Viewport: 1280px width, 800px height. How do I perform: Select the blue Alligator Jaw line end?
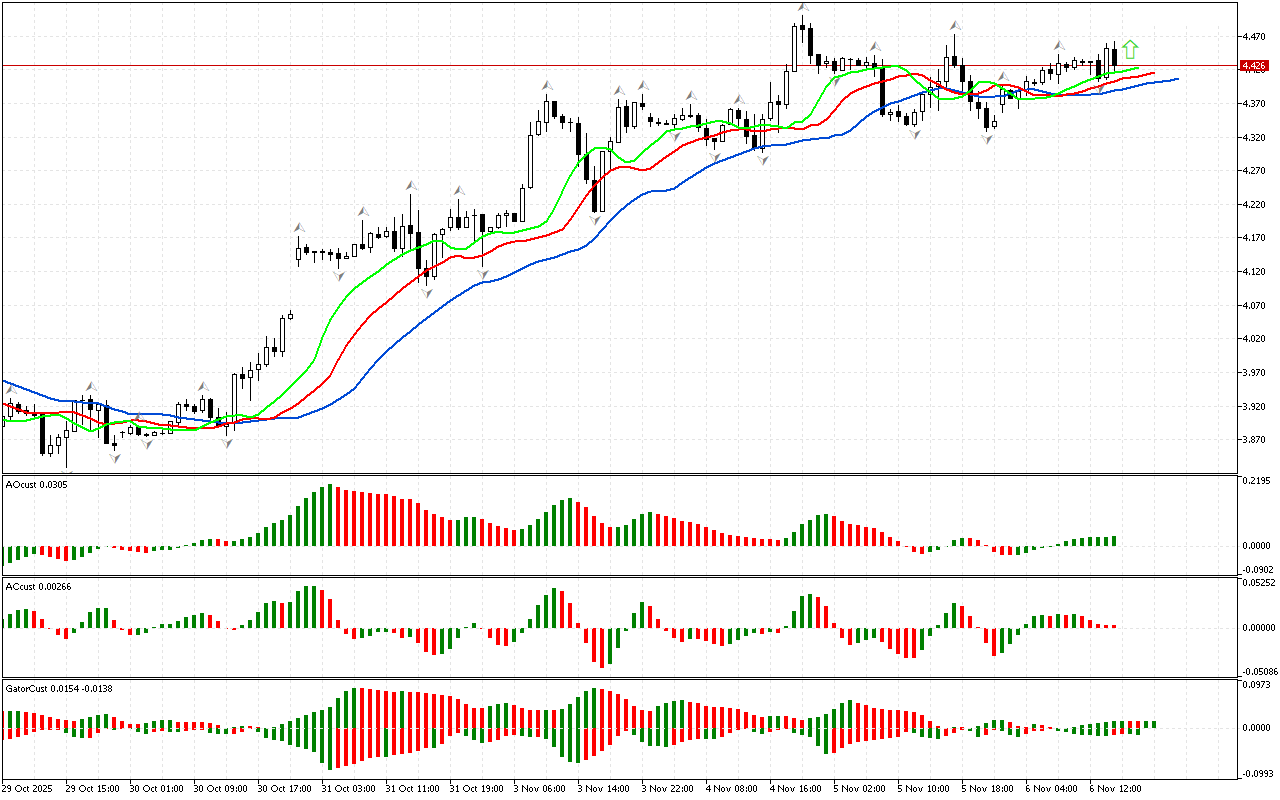[x=1176, y=79]
